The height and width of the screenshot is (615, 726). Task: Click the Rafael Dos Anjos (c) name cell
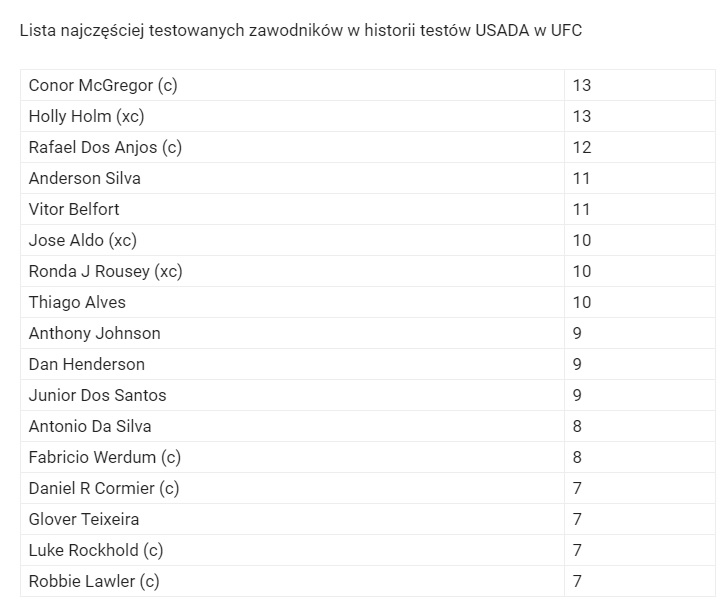click(292, 147)
